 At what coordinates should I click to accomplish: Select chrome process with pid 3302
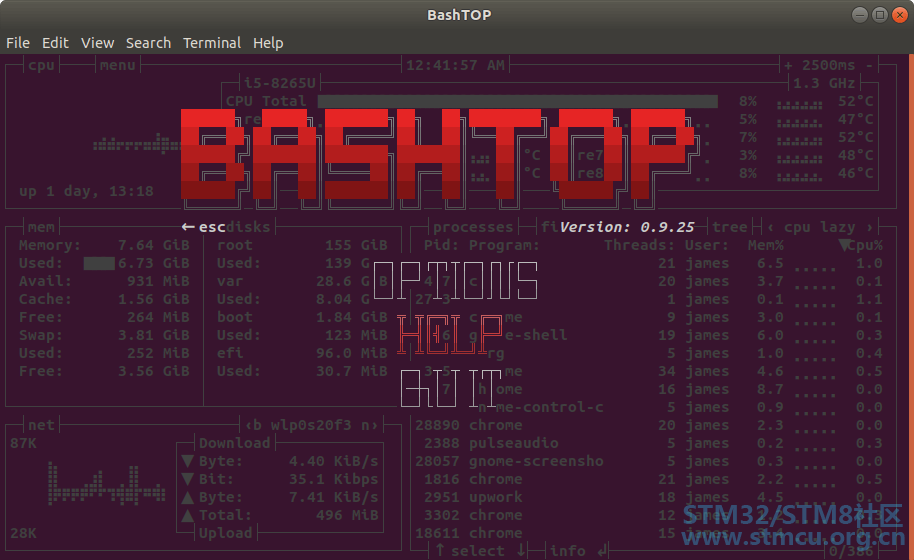coord(648,516)
